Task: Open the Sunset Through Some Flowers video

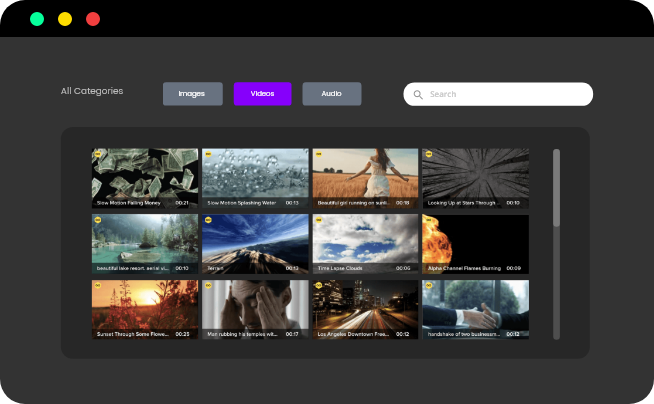Action: [x=145, y=306]
